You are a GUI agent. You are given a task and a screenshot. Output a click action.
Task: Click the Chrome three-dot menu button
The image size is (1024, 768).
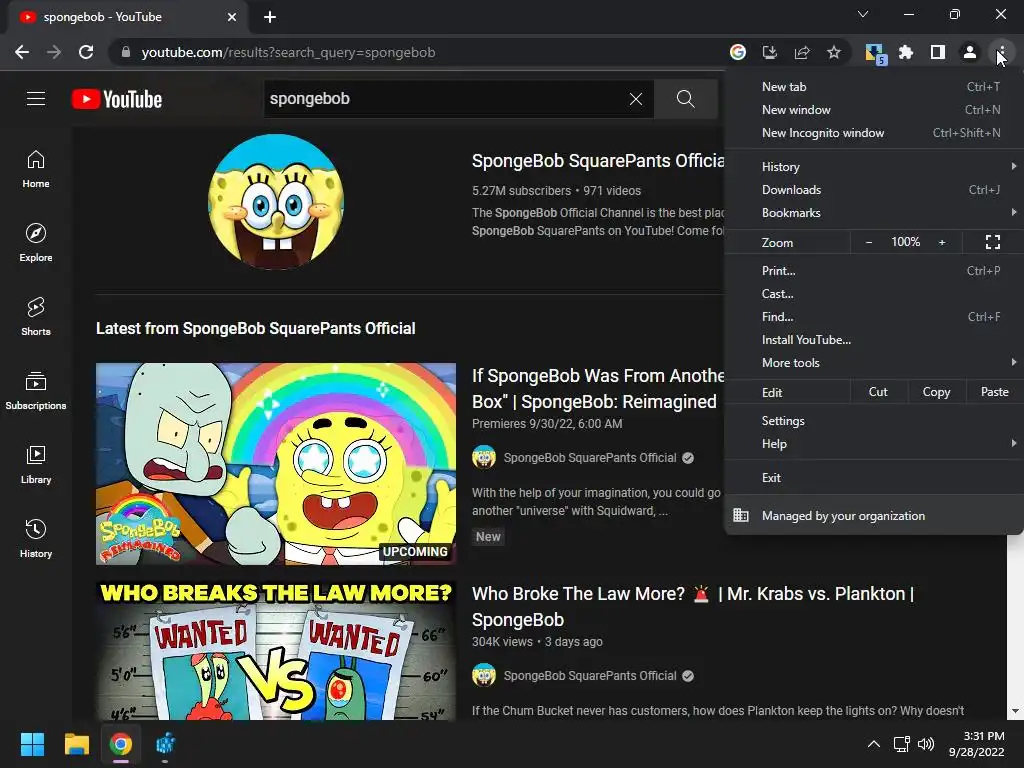coord(1001,52)
